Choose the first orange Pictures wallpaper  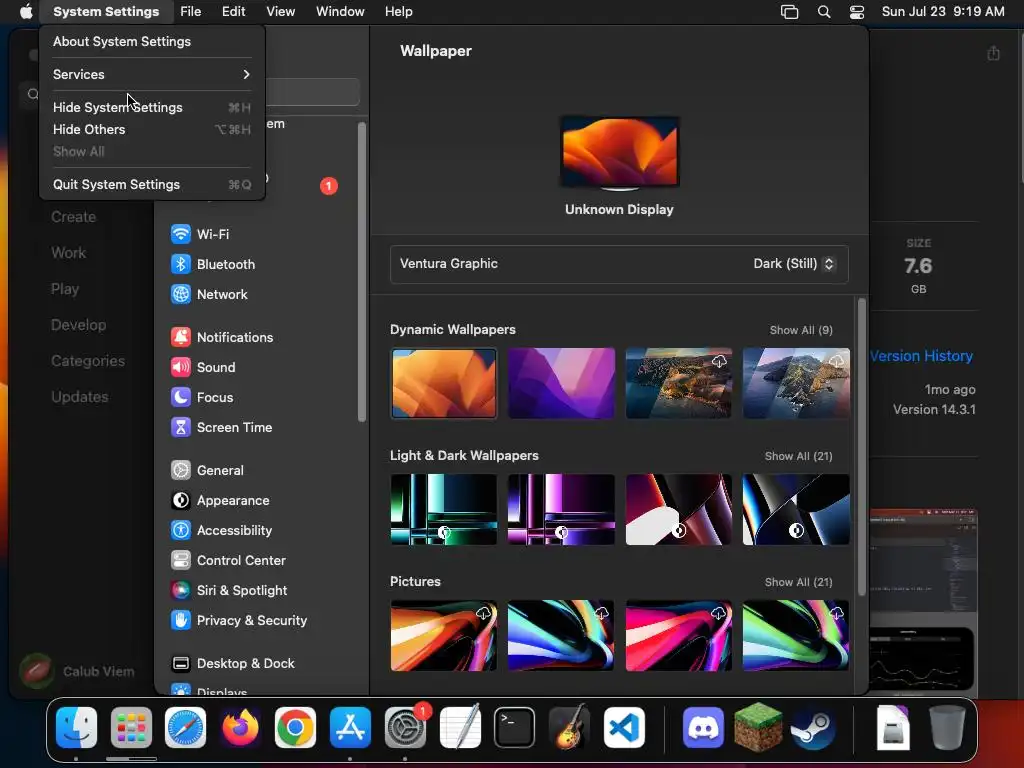coord(444,635)
